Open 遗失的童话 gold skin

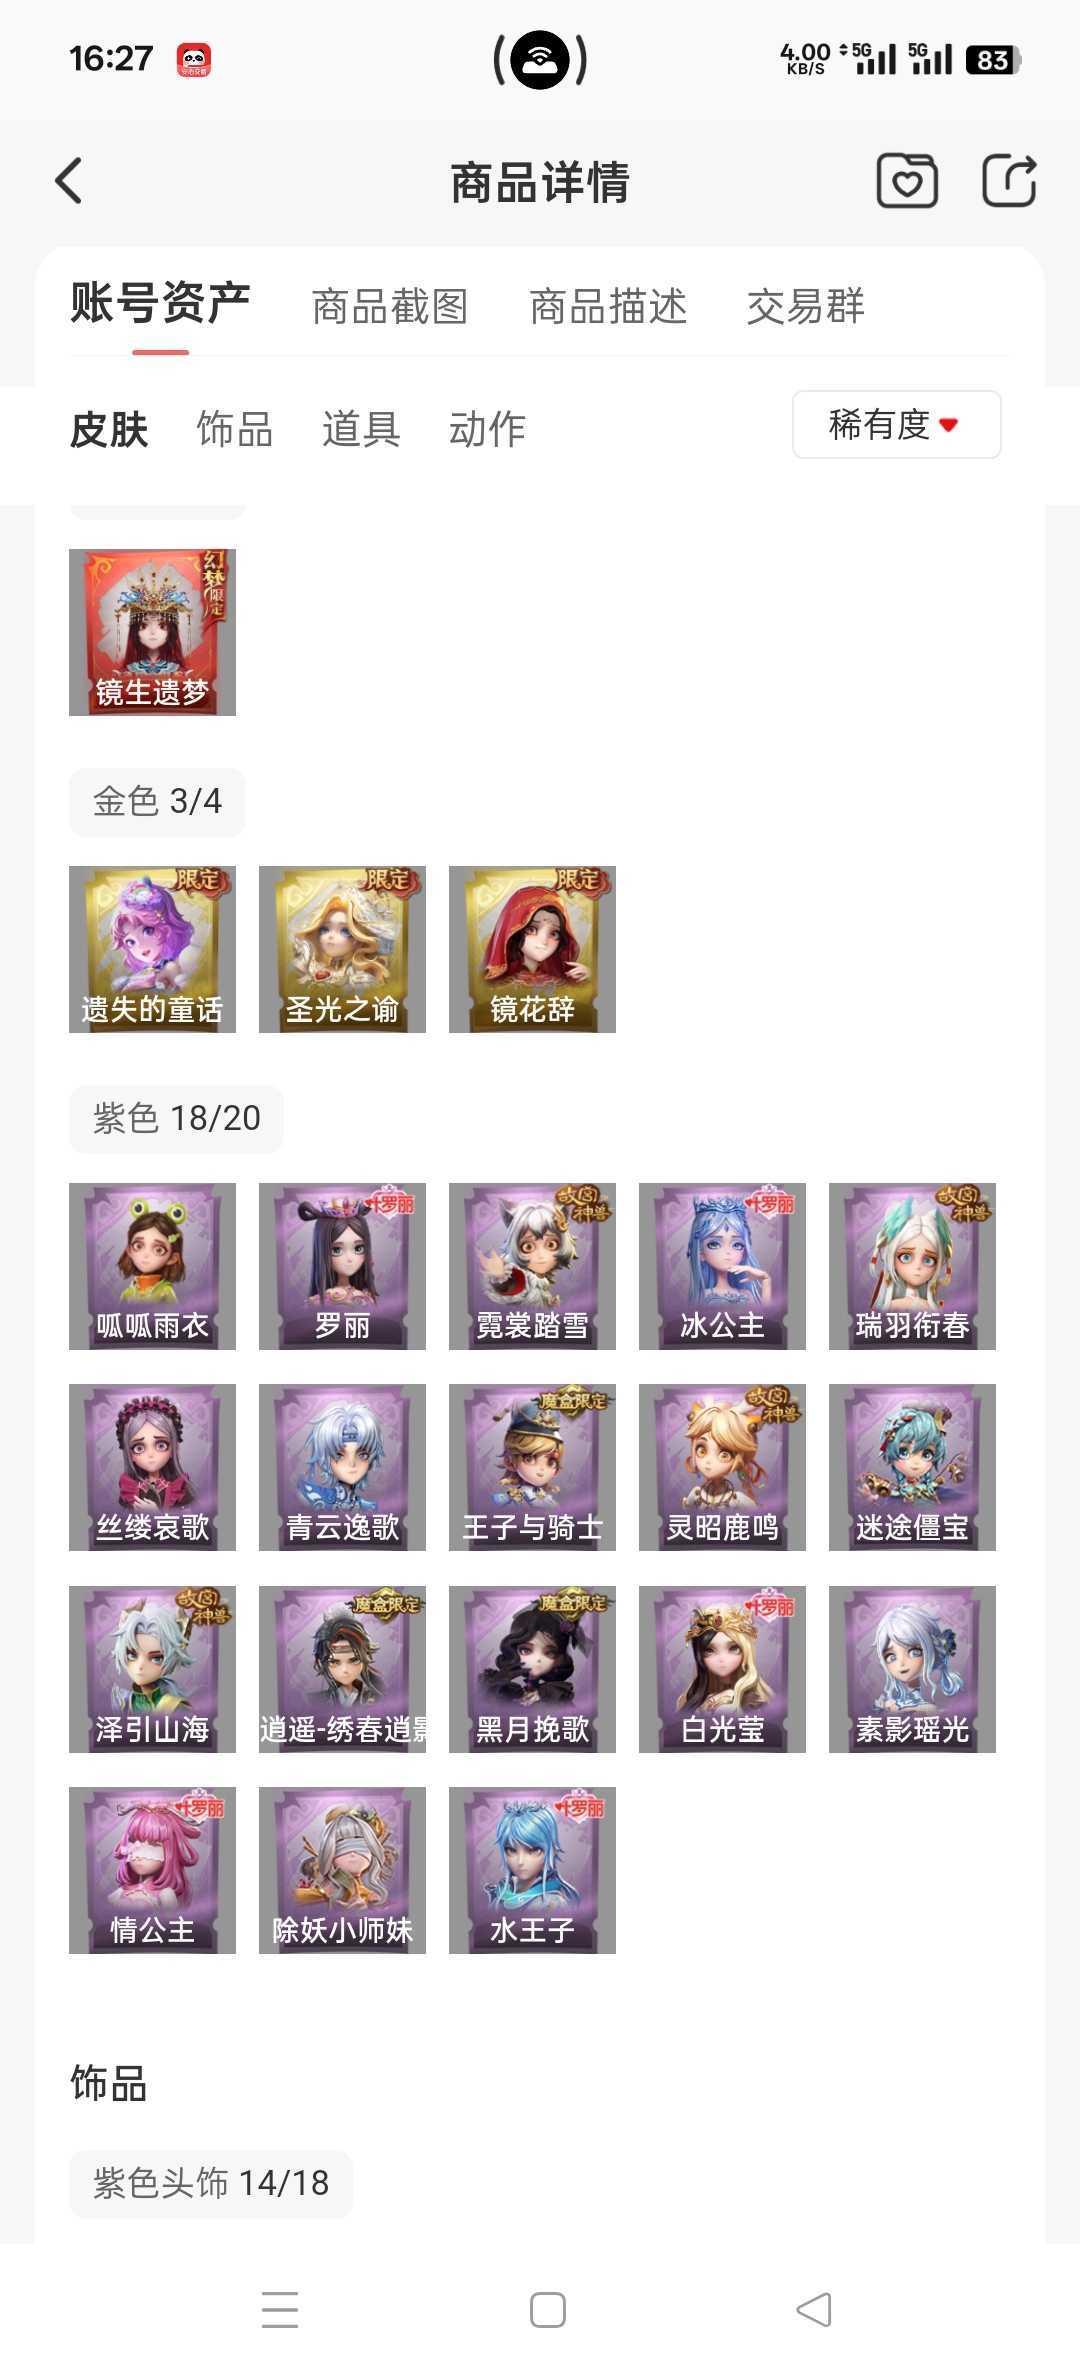pyautogui.click(x=152, y=949)
